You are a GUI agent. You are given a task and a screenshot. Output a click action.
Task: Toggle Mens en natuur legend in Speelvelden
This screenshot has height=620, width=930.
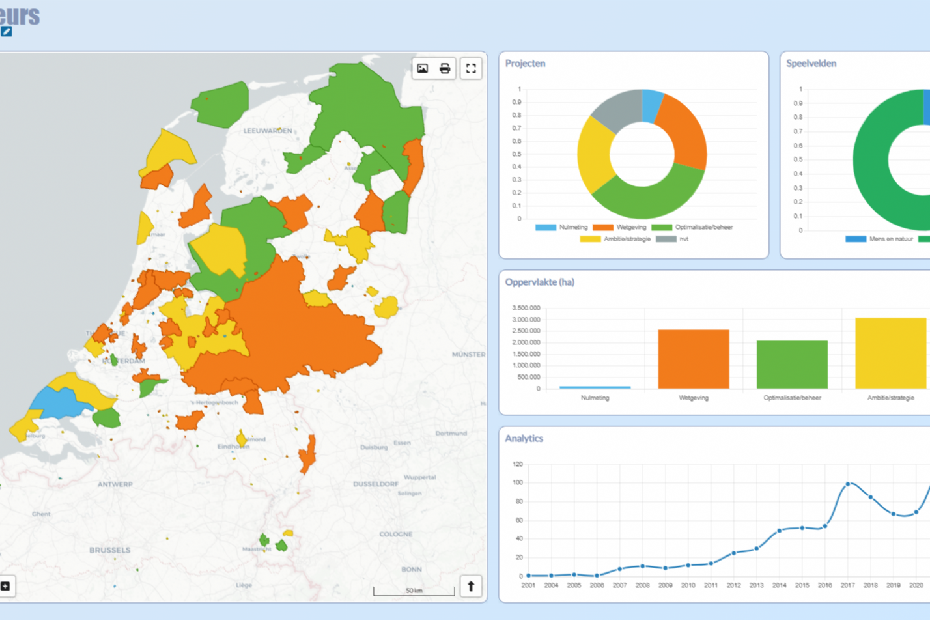(872, 238)
